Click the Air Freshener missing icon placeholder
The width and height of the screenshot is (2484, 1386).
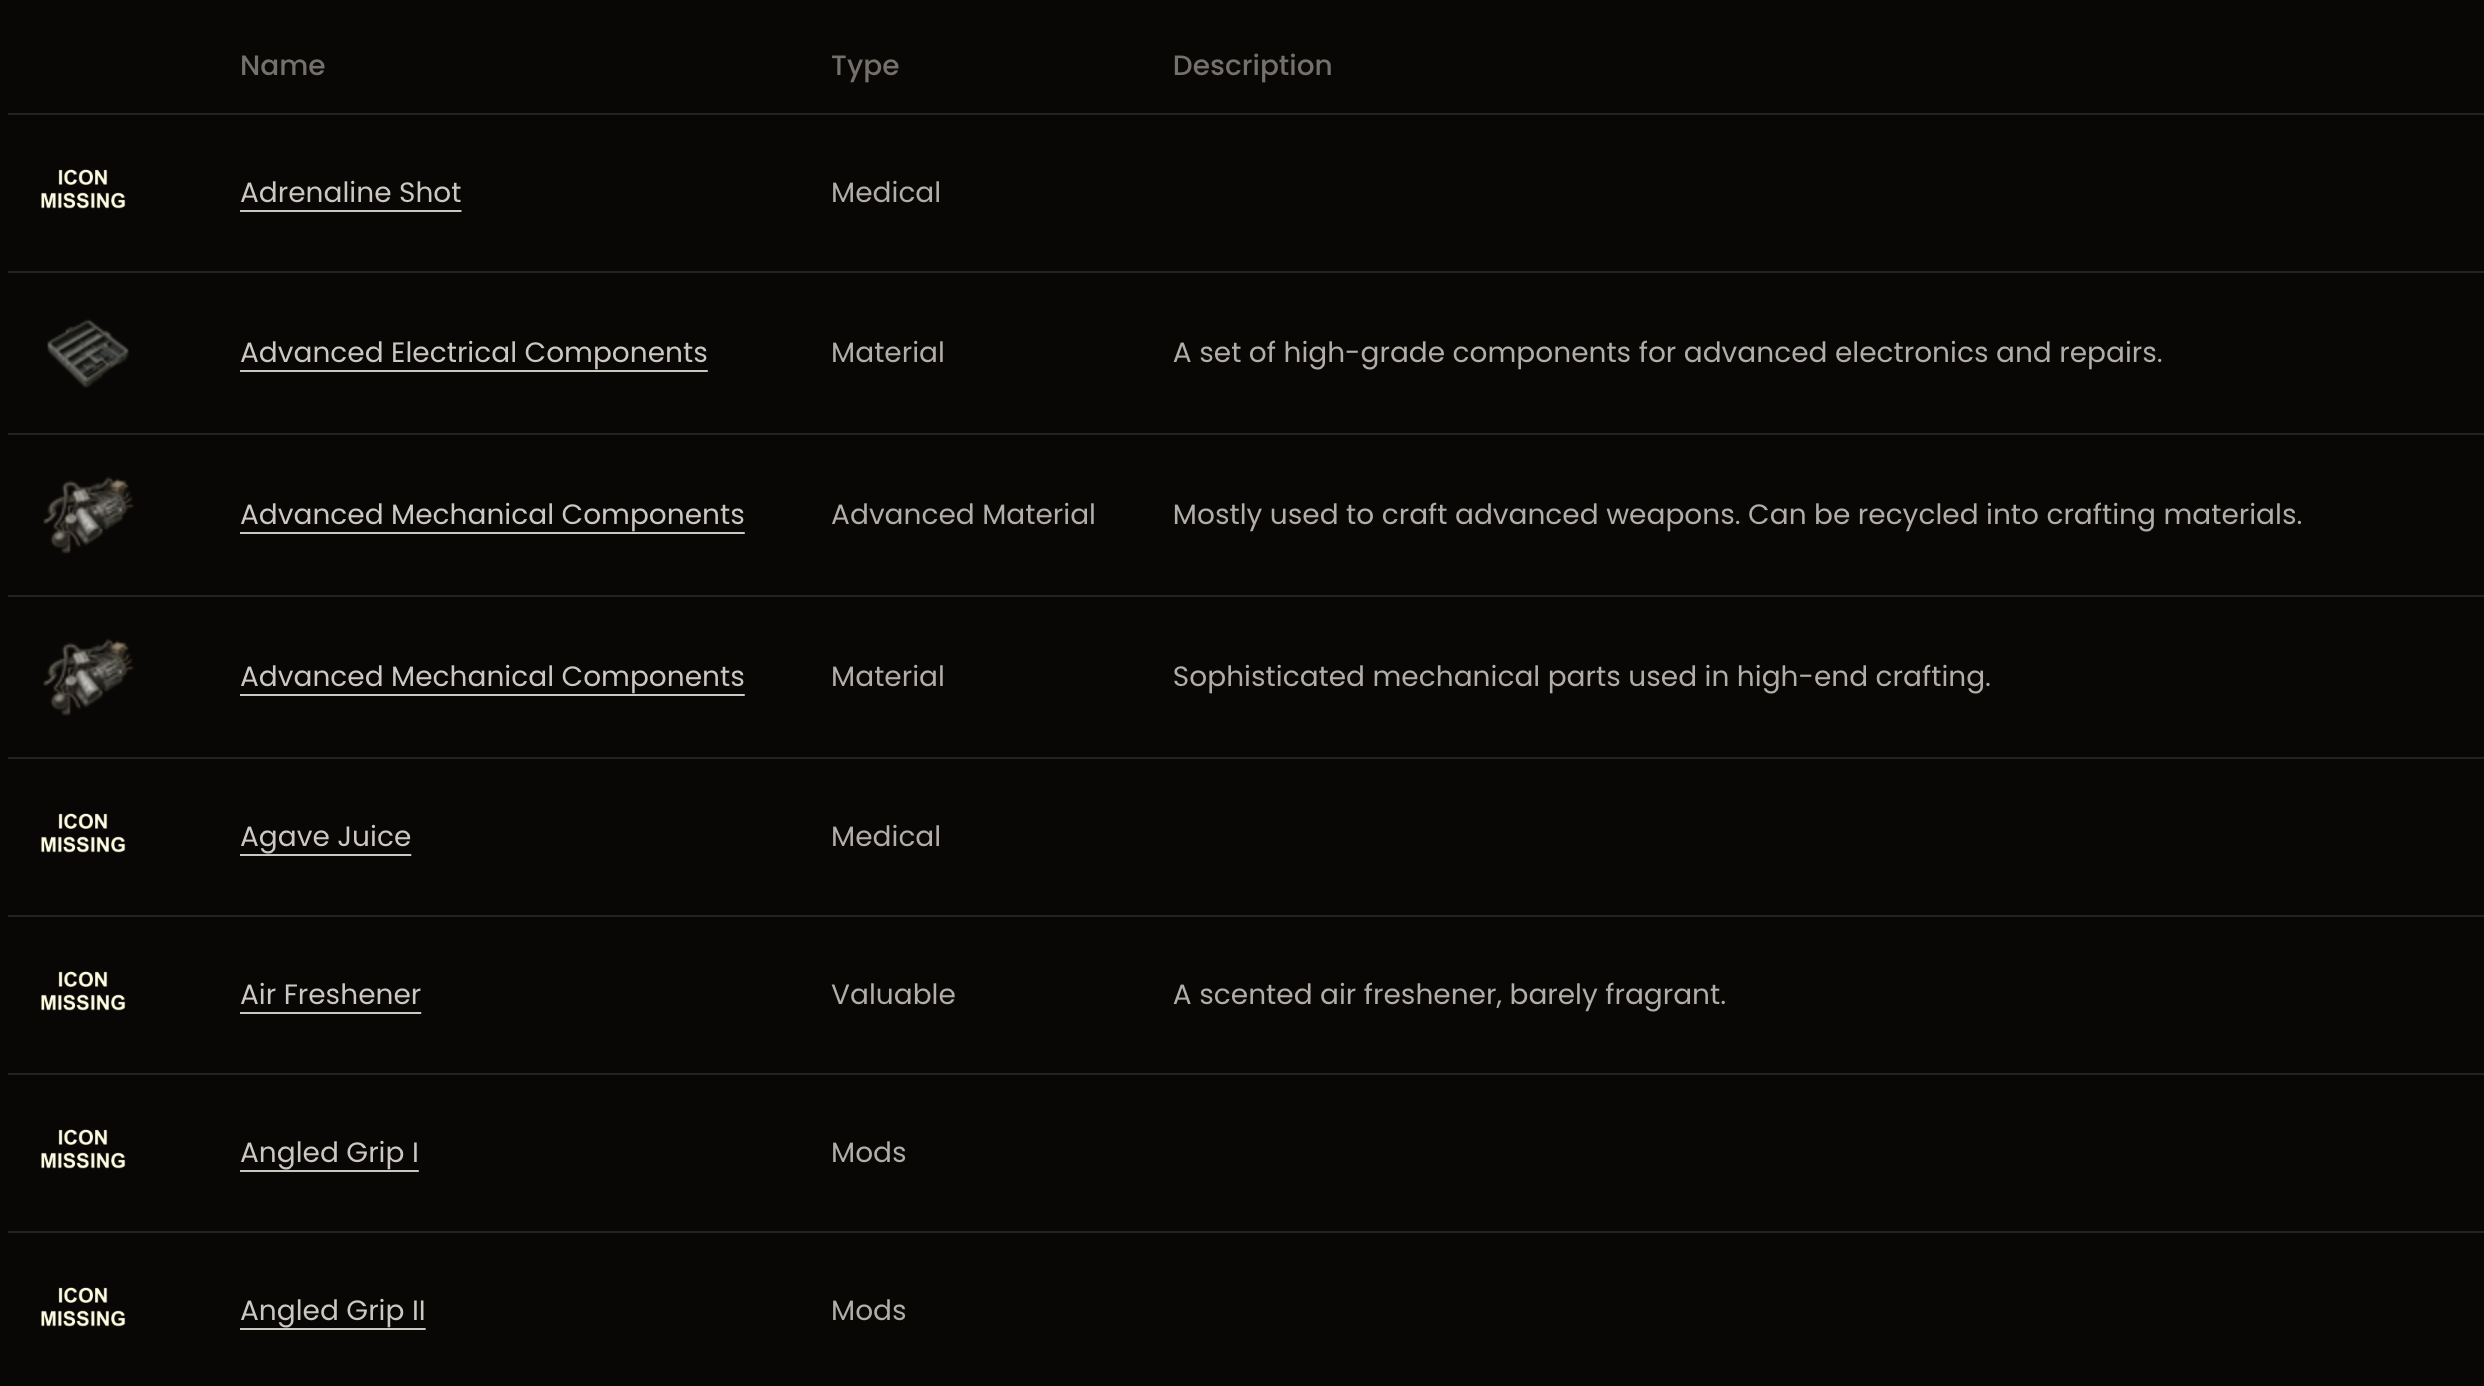[83, 991]
